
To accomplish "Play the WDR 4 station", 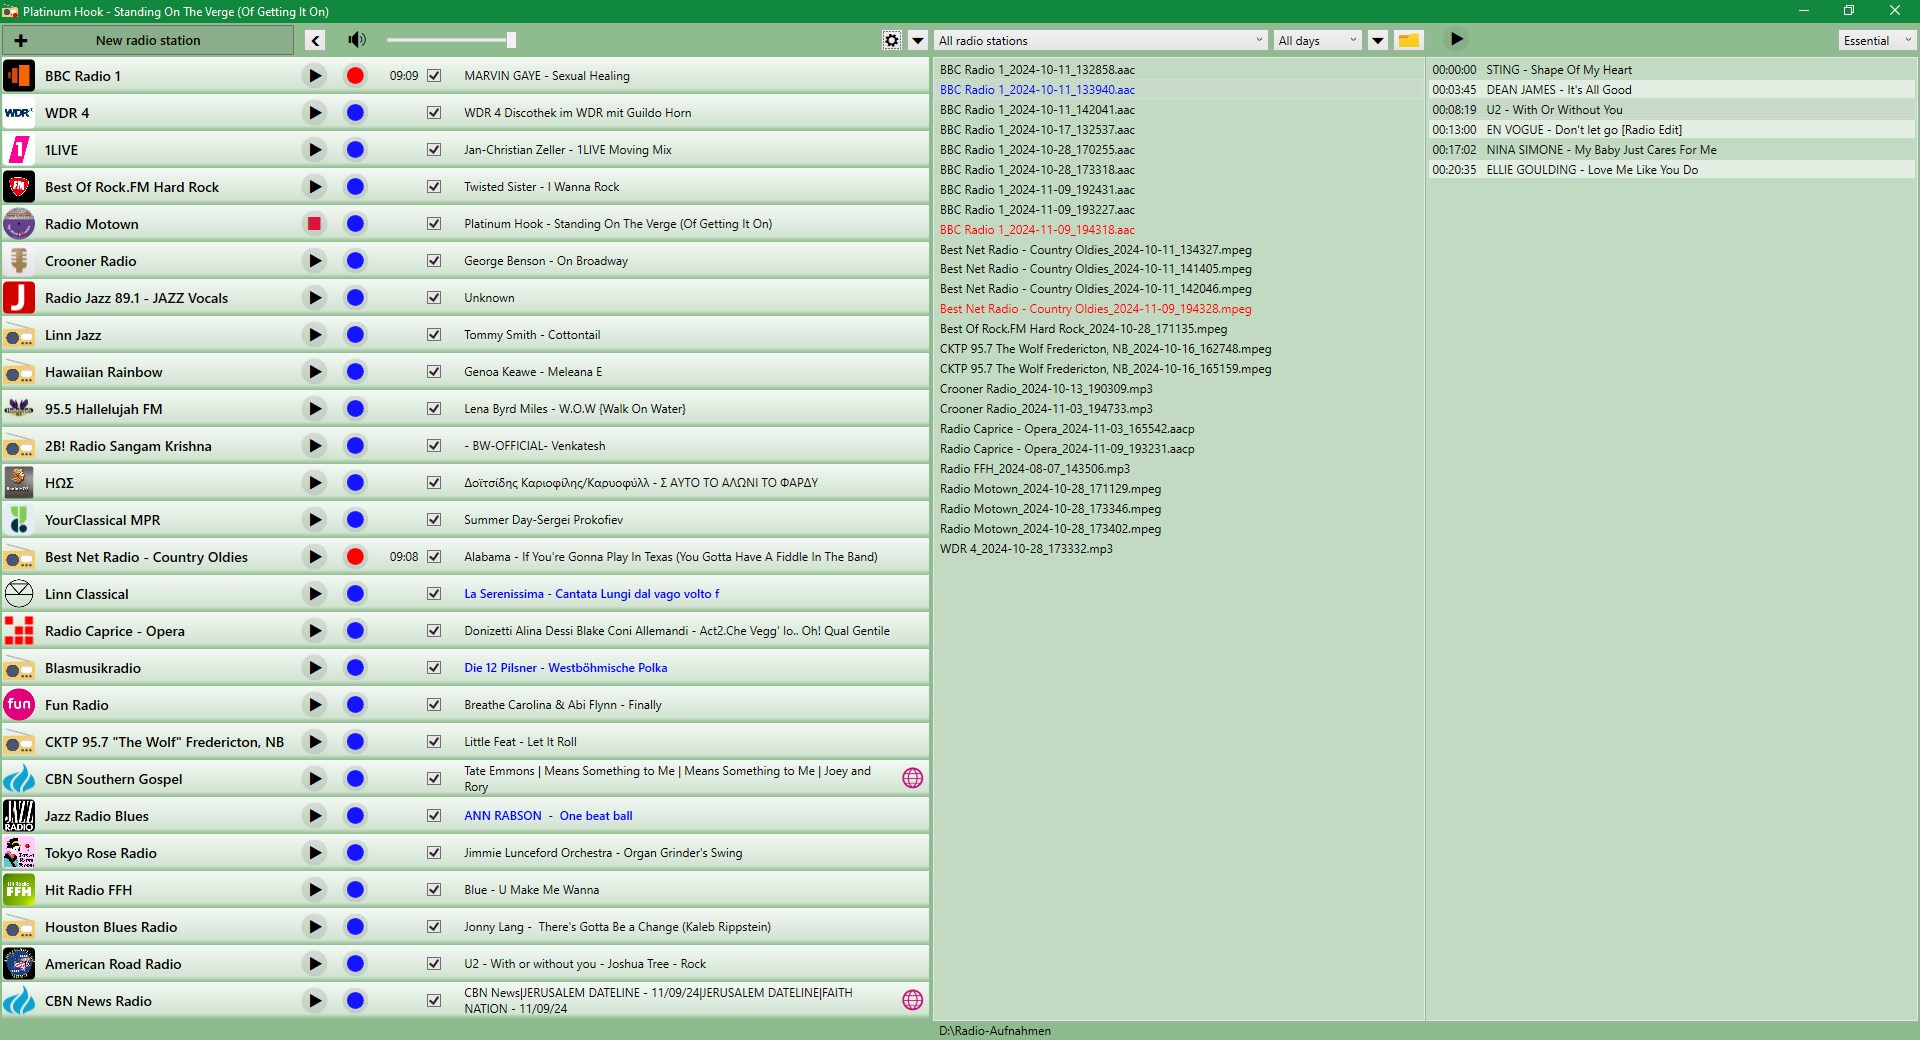I will [x=315, y=113].
